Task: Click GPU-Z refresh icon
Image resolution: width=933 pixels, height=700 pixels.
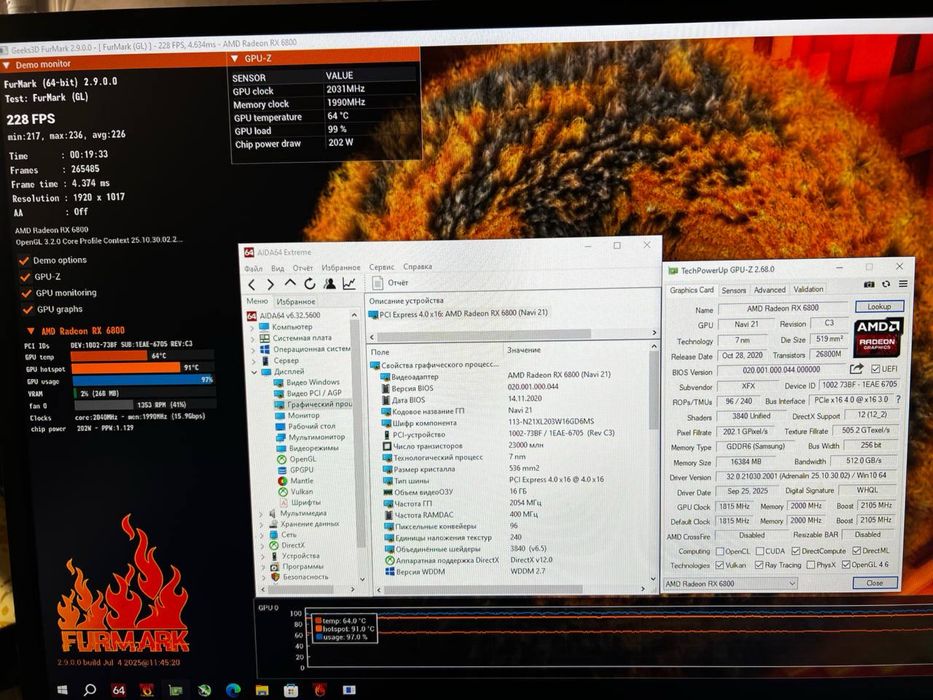Action: tap(886, 285)
